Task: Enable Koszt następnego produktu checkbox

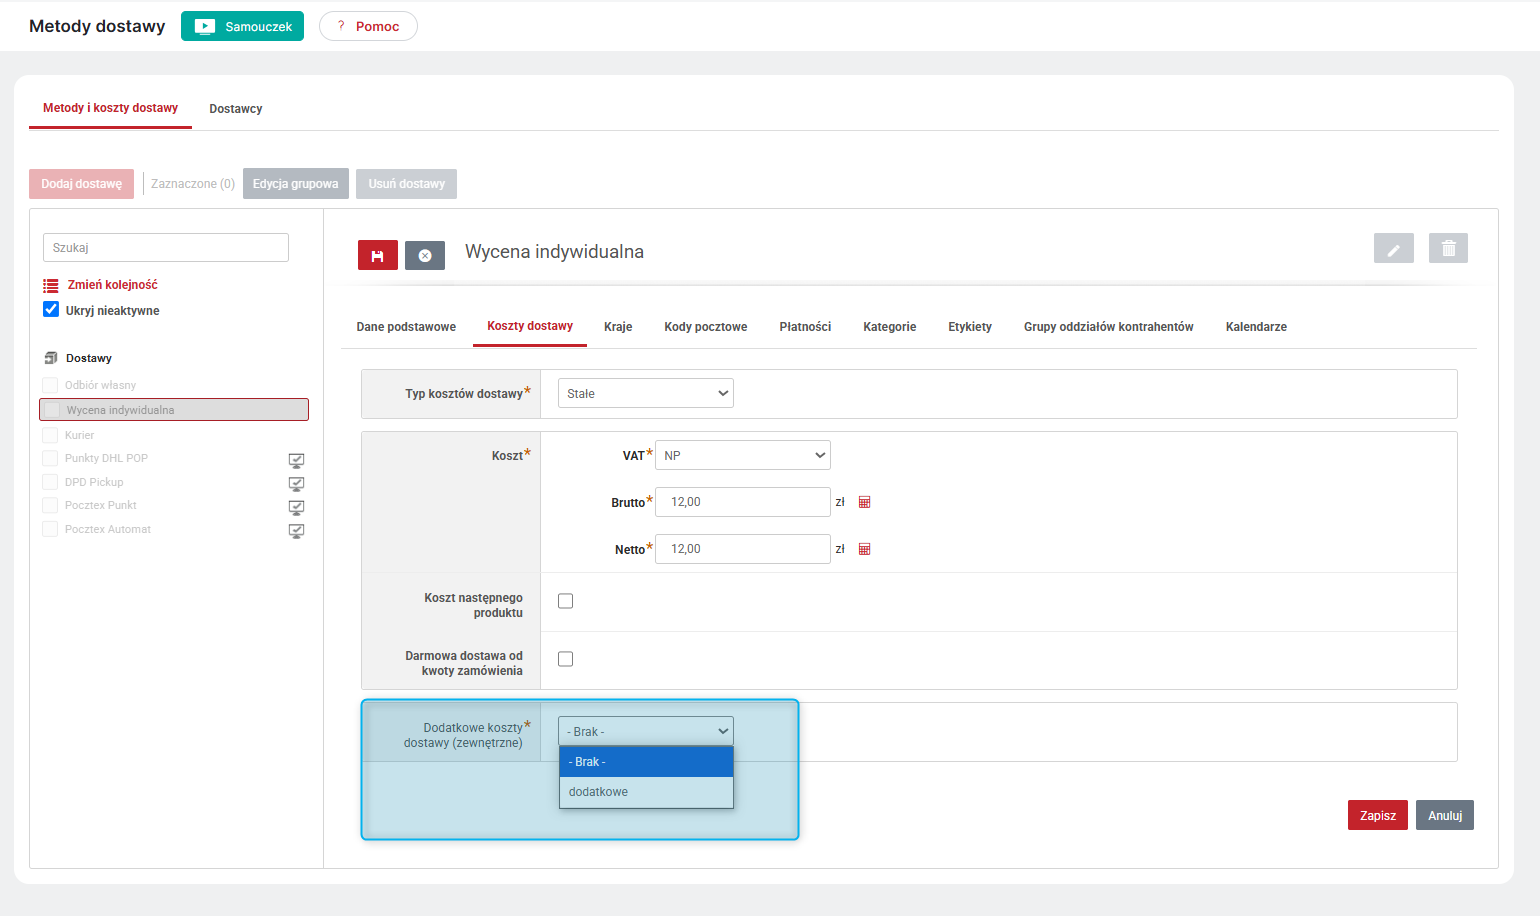Action: coord(566,601)
